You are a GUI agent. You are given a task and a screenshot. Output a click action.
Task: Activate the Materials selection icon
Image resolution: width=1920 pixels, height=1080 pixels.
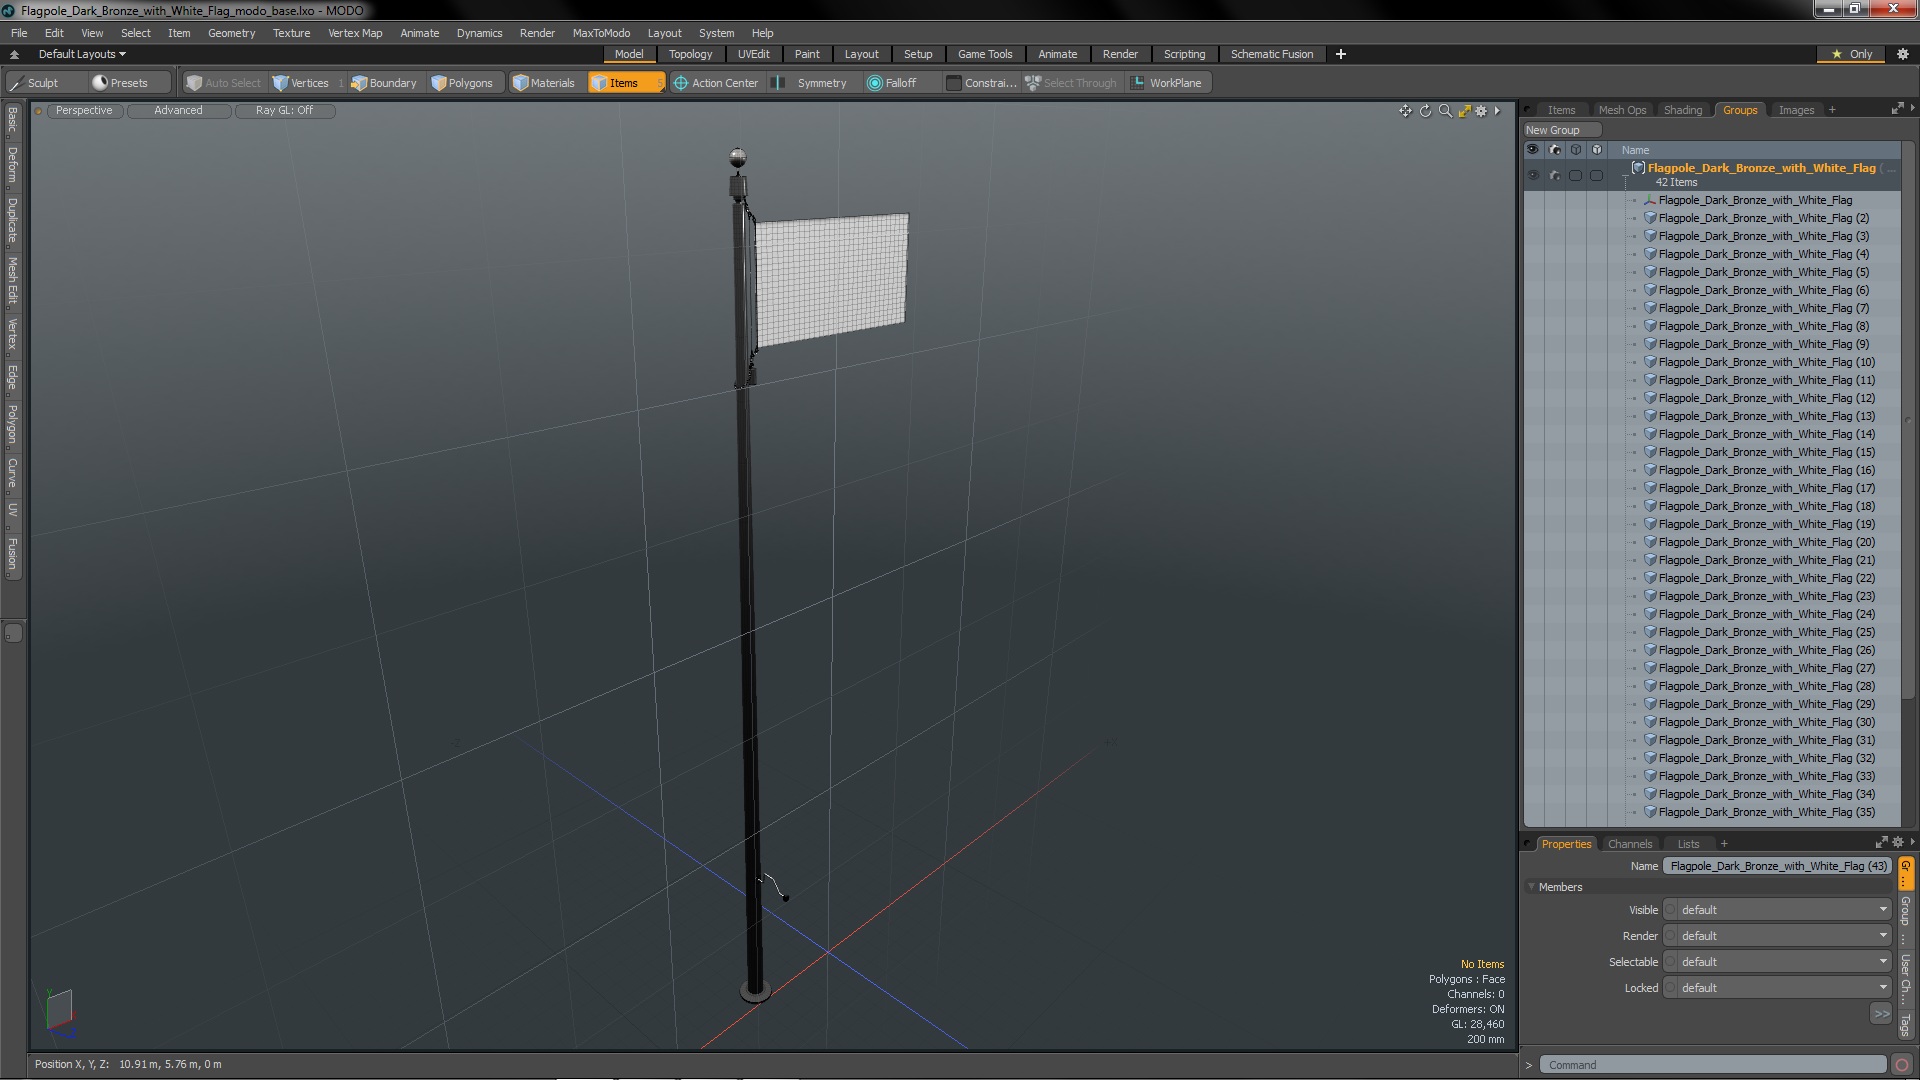[x=521, y=83]
